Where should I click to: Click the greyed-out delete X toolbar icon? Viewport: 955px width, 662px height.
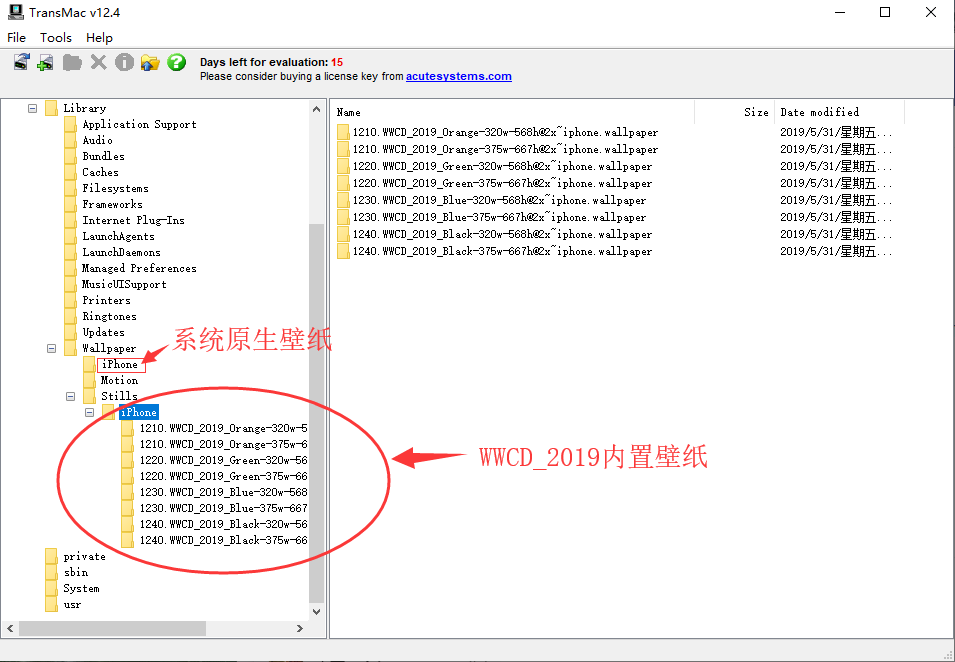point(98,62)
